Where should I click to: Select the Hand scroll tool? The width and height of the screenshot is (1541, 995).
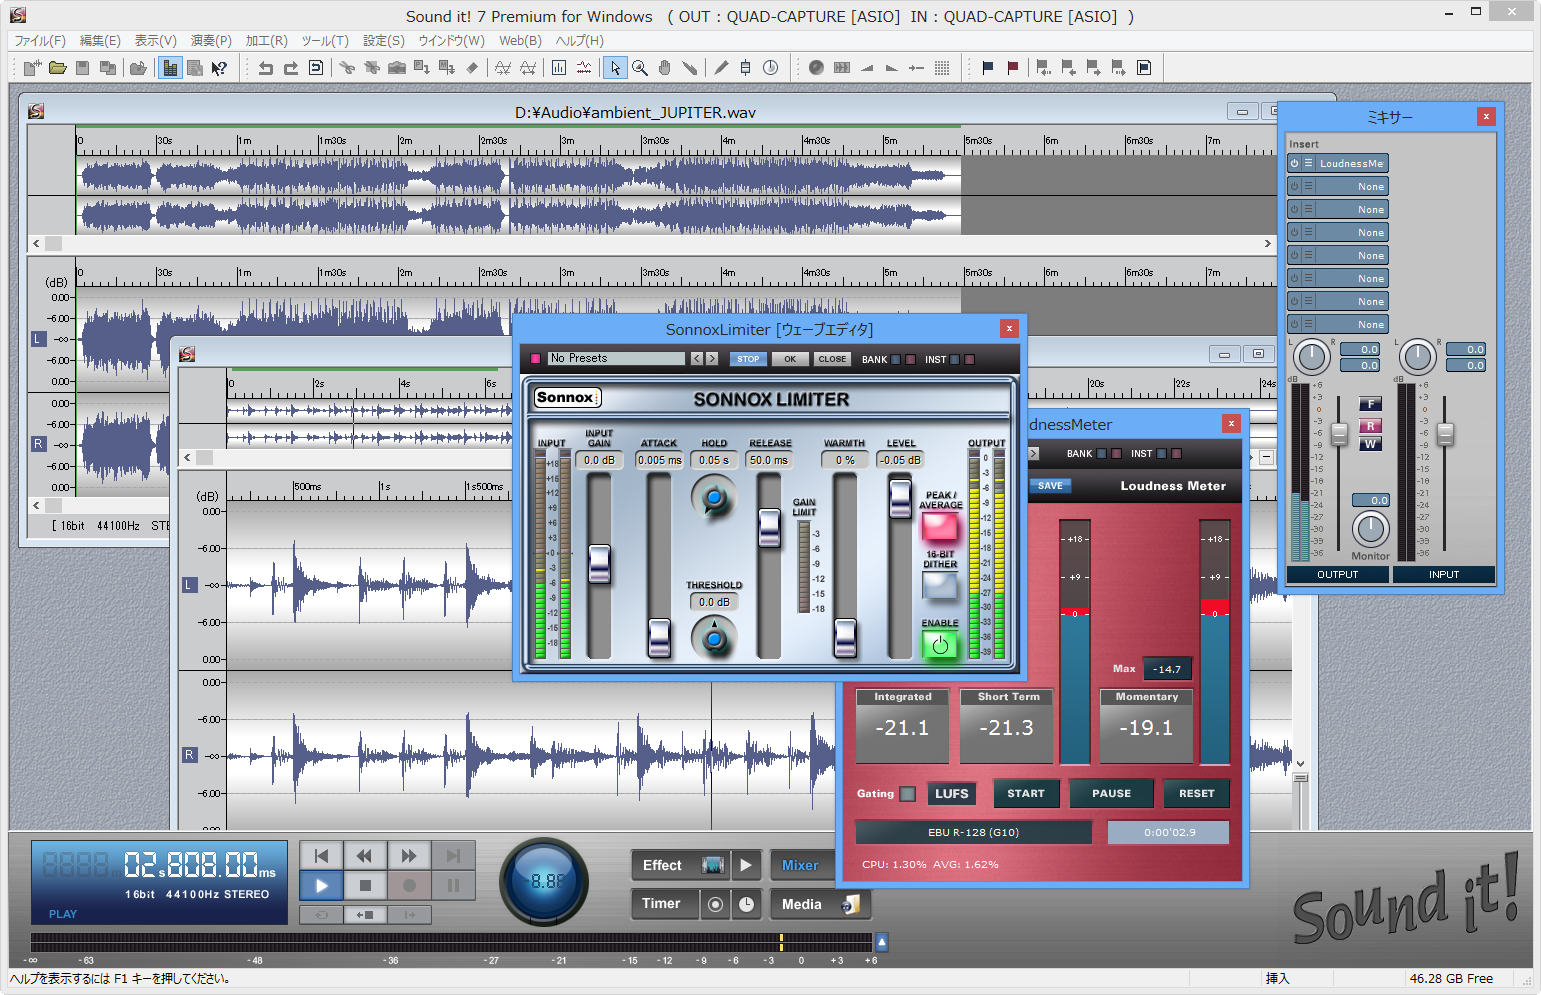[665, 68]
